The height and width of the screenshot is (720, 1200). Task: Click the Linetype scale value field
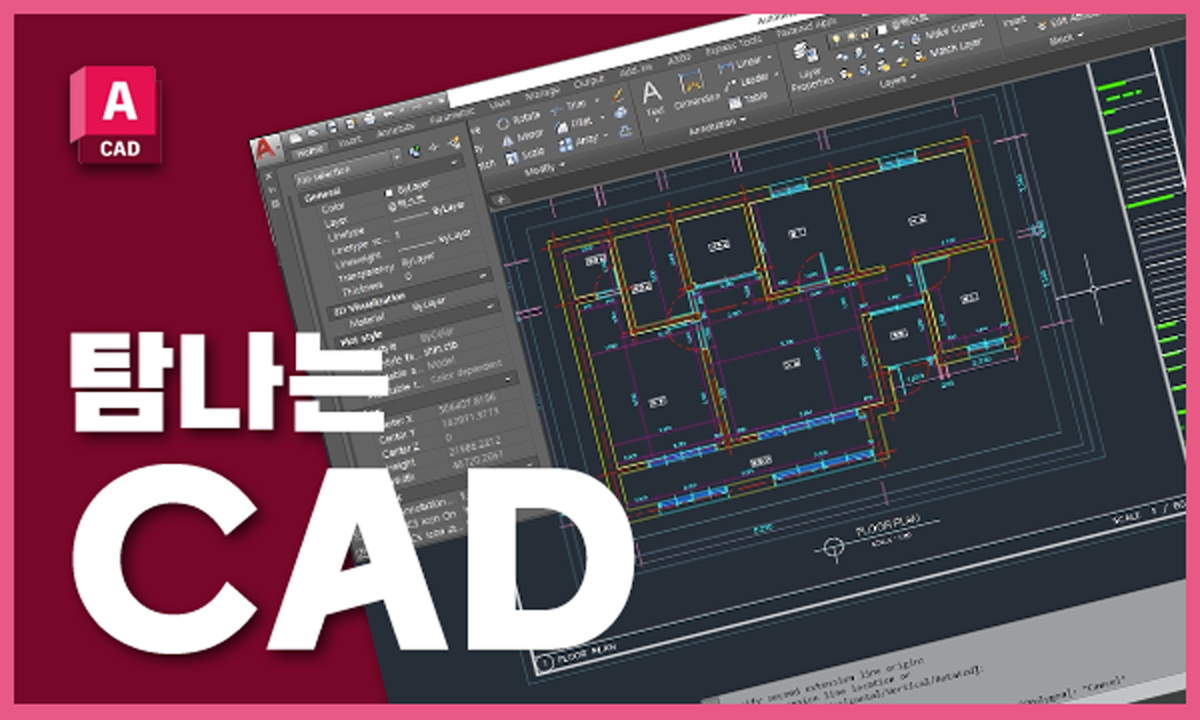tap(397, 234)
